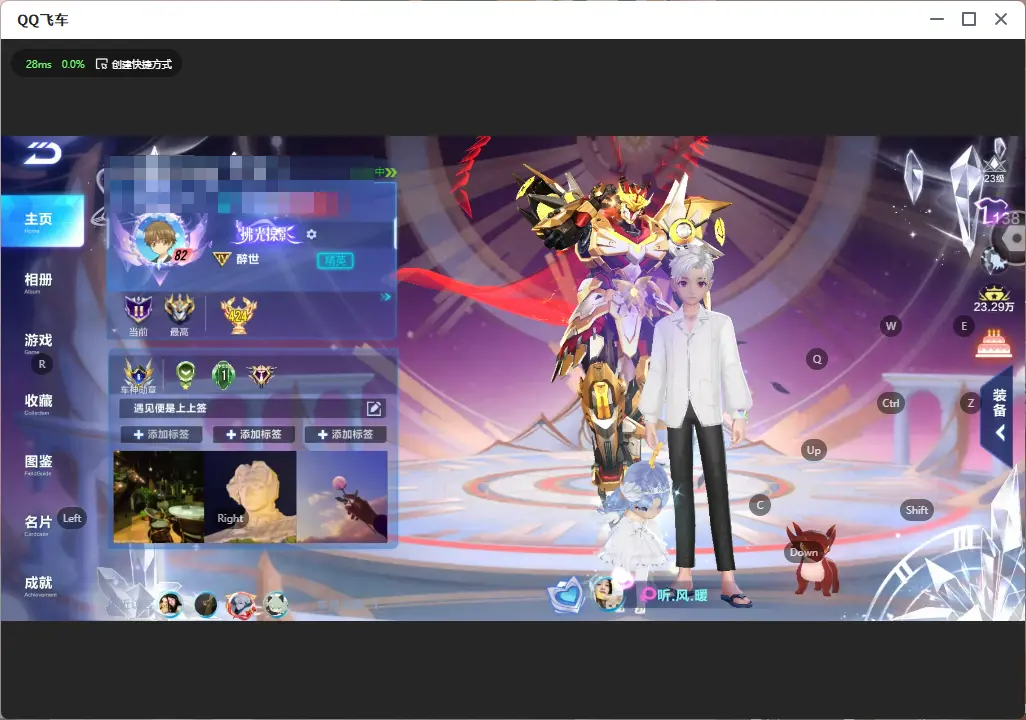Click the Left key overlay button

72,518
